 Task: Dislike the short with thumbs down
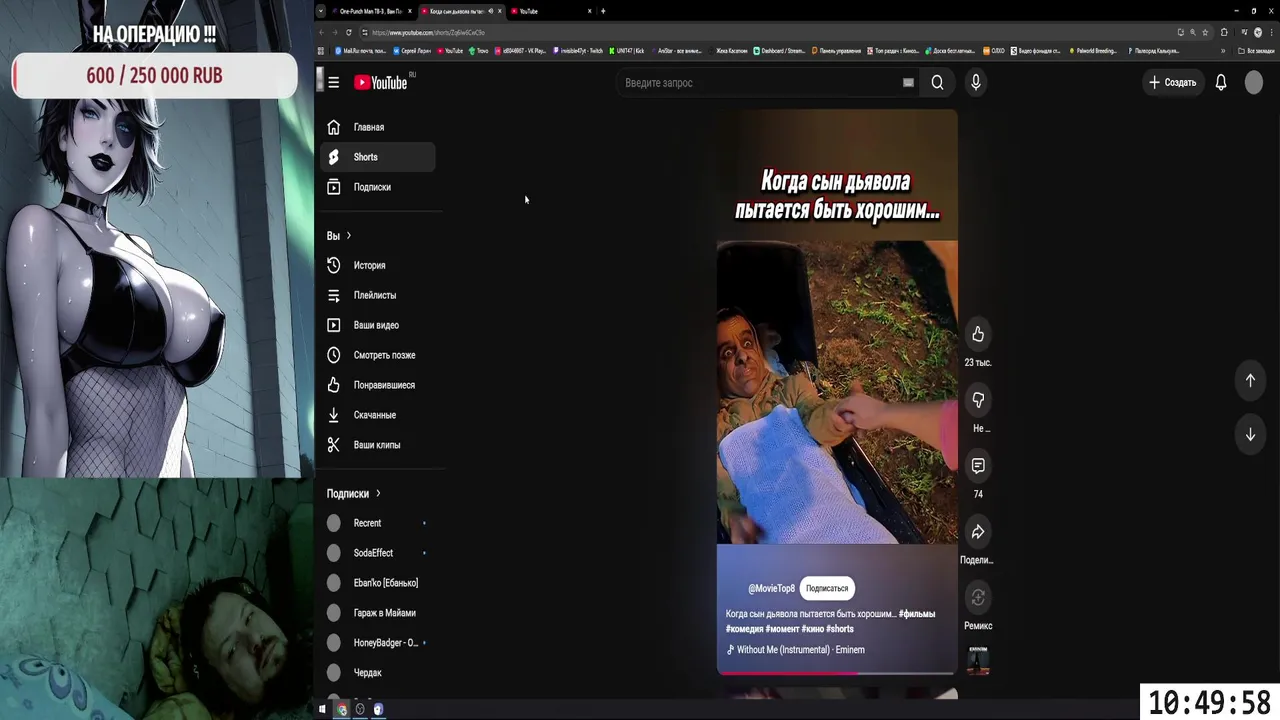[x=978, y=400]
